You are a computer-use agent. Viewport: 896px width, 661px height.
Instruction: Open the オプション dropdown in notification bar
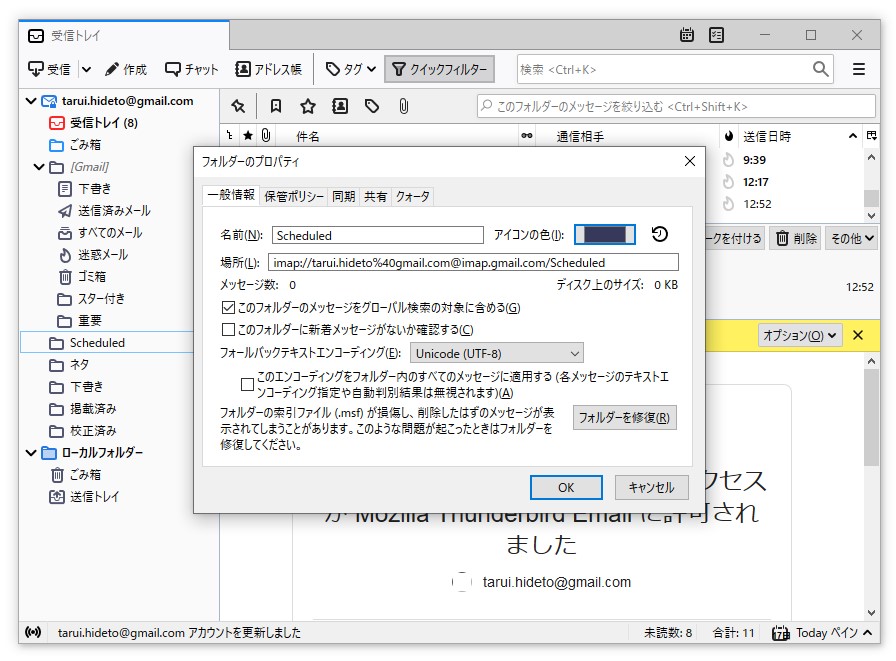799,335
